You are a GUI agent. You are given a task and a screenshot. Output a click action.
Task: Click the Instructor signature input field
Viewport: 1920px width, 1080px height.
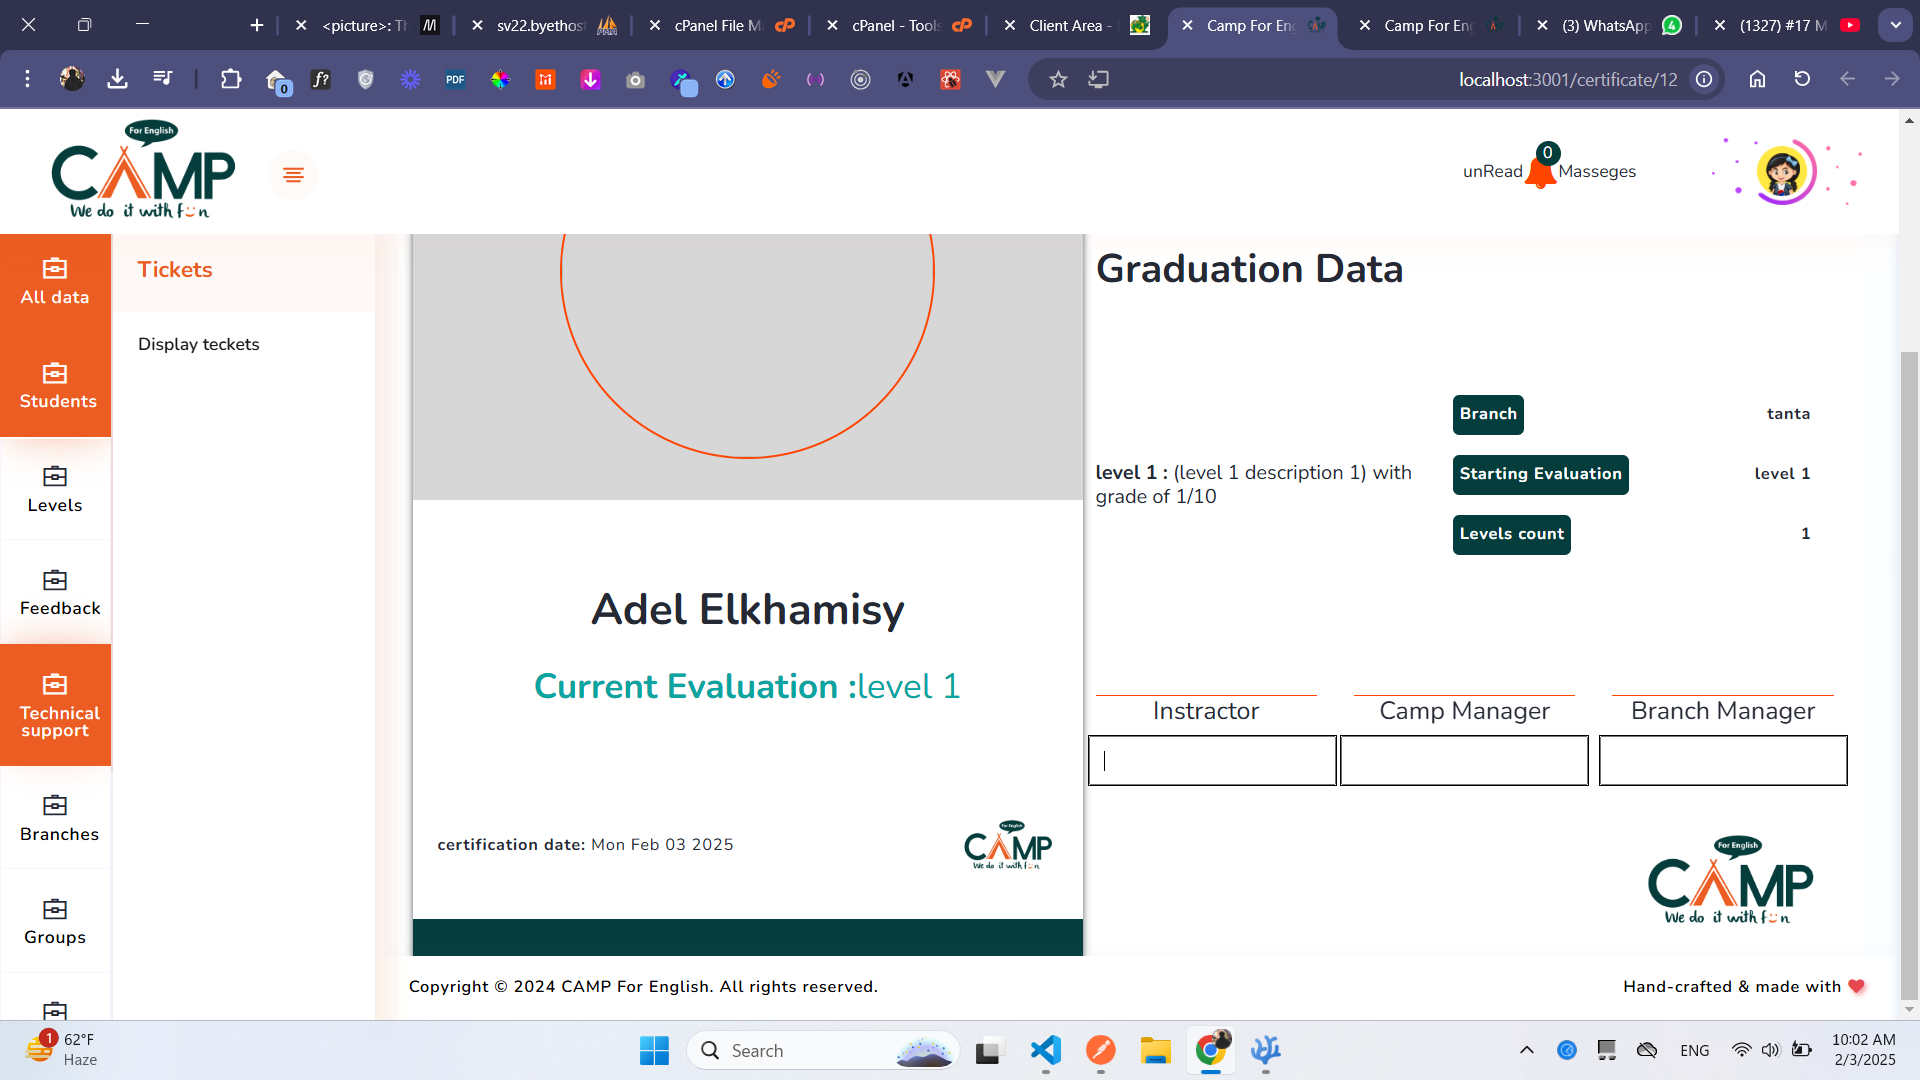(1212, 761)
